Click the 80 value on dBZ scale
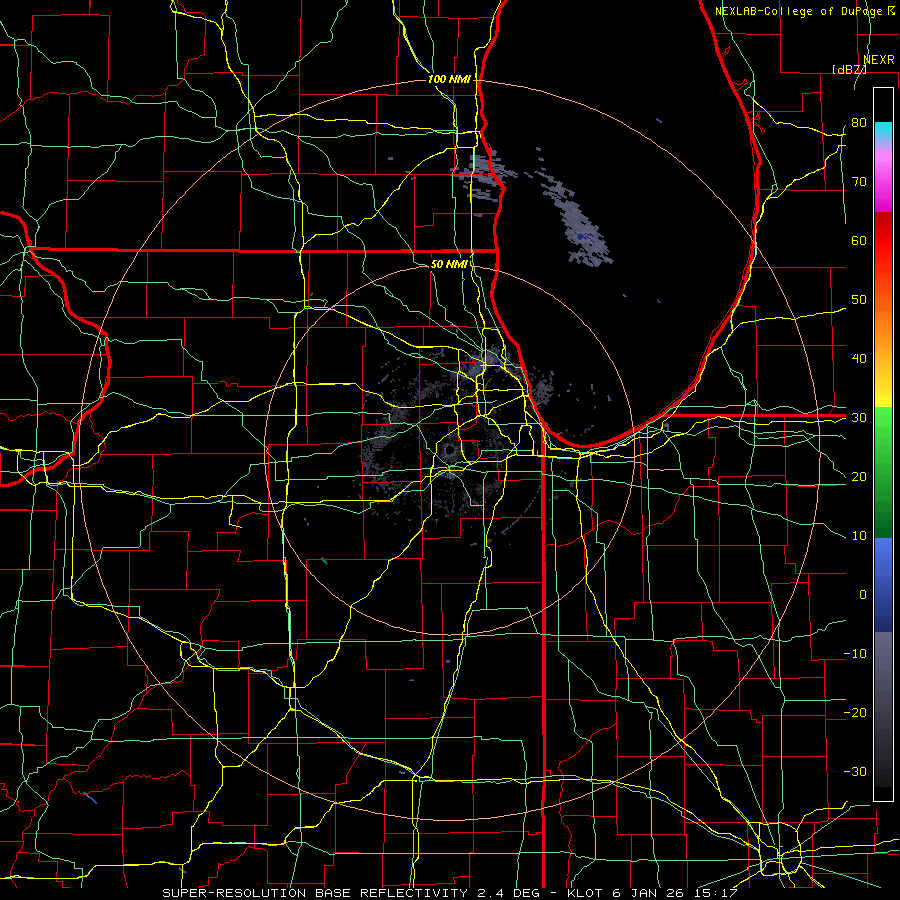 pyautogui.click(x=859, y=122)
